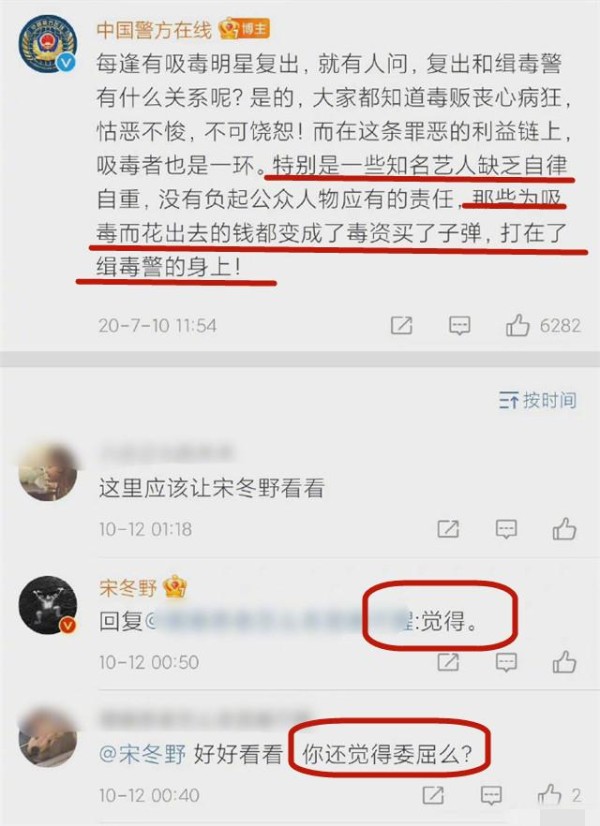Like the 这里应该让宋冬野看看 comment
Image resolution: width=600 pixels, height=826 pixels.
click(564, 529)
